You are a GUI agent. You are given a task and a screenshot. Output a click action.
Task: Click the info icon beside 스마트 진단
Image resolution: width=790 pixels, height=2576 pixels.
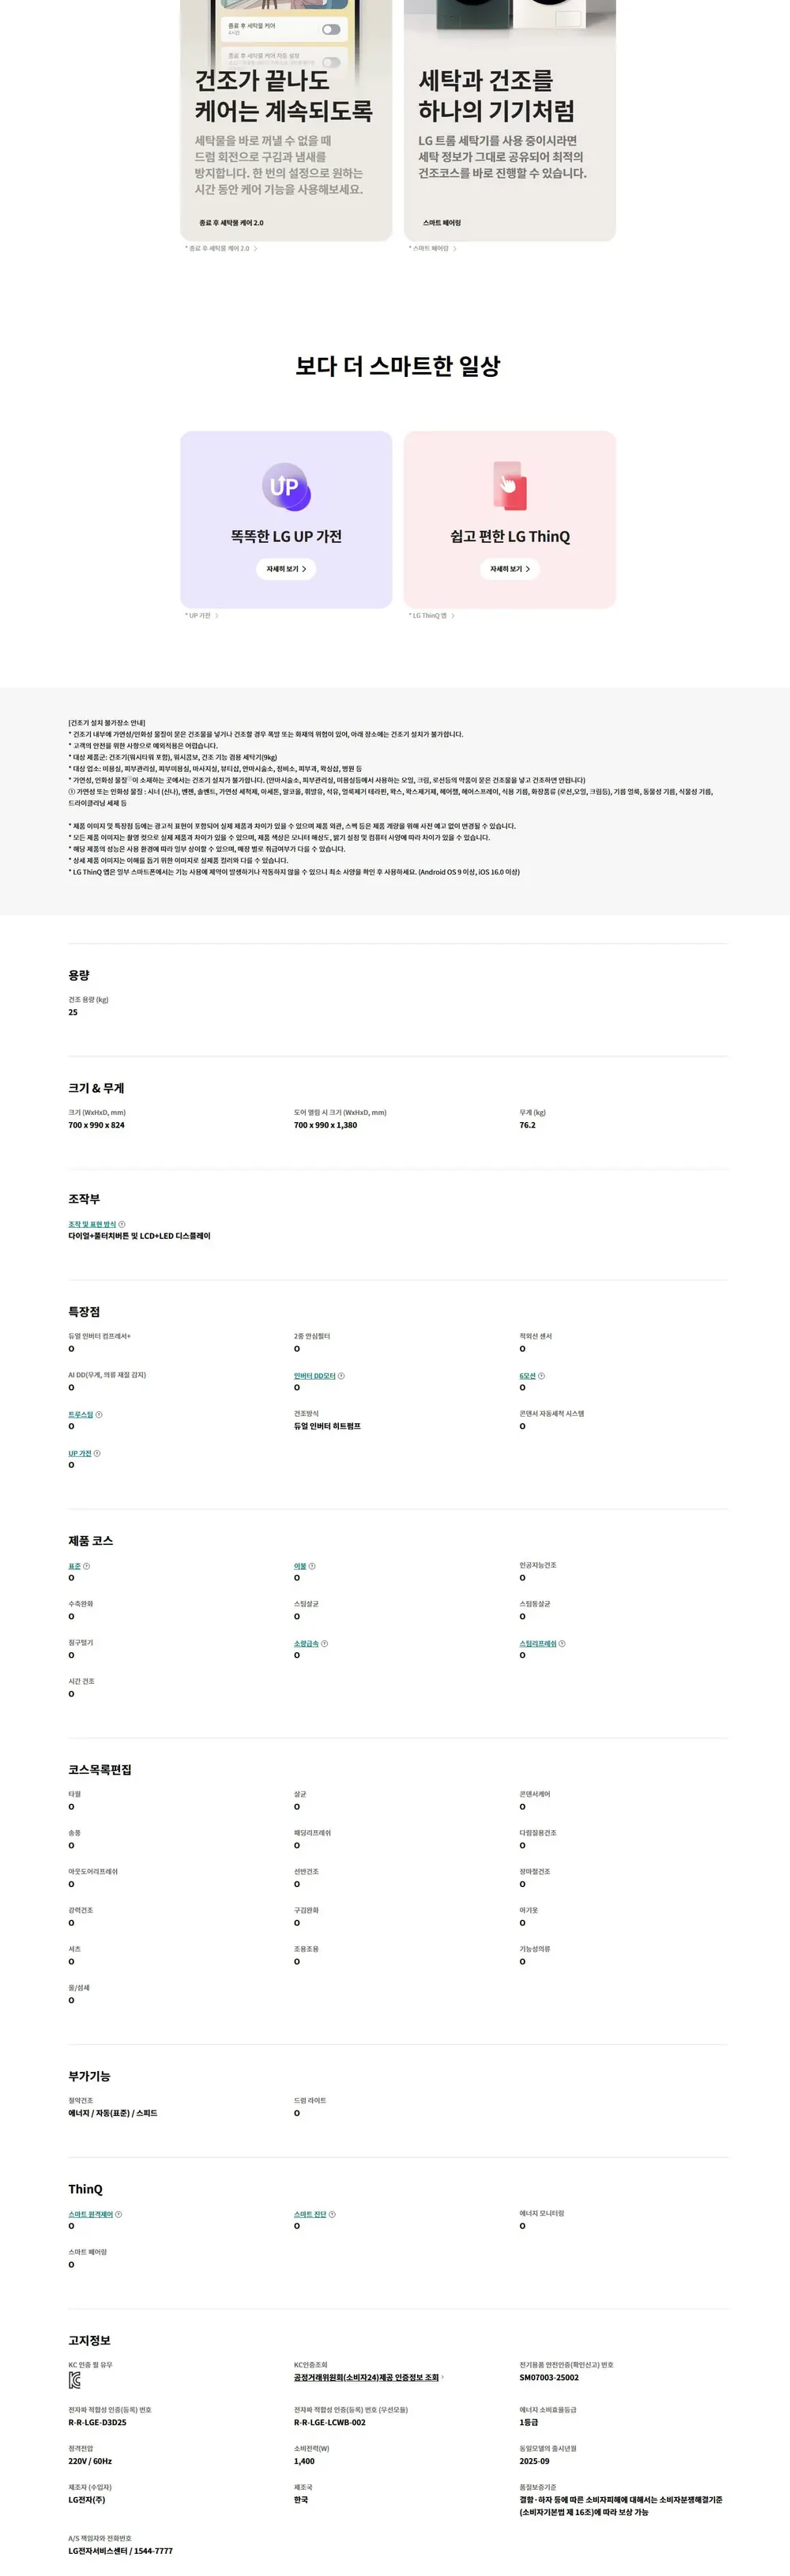pyautogui.click(x=333, y=2214)
